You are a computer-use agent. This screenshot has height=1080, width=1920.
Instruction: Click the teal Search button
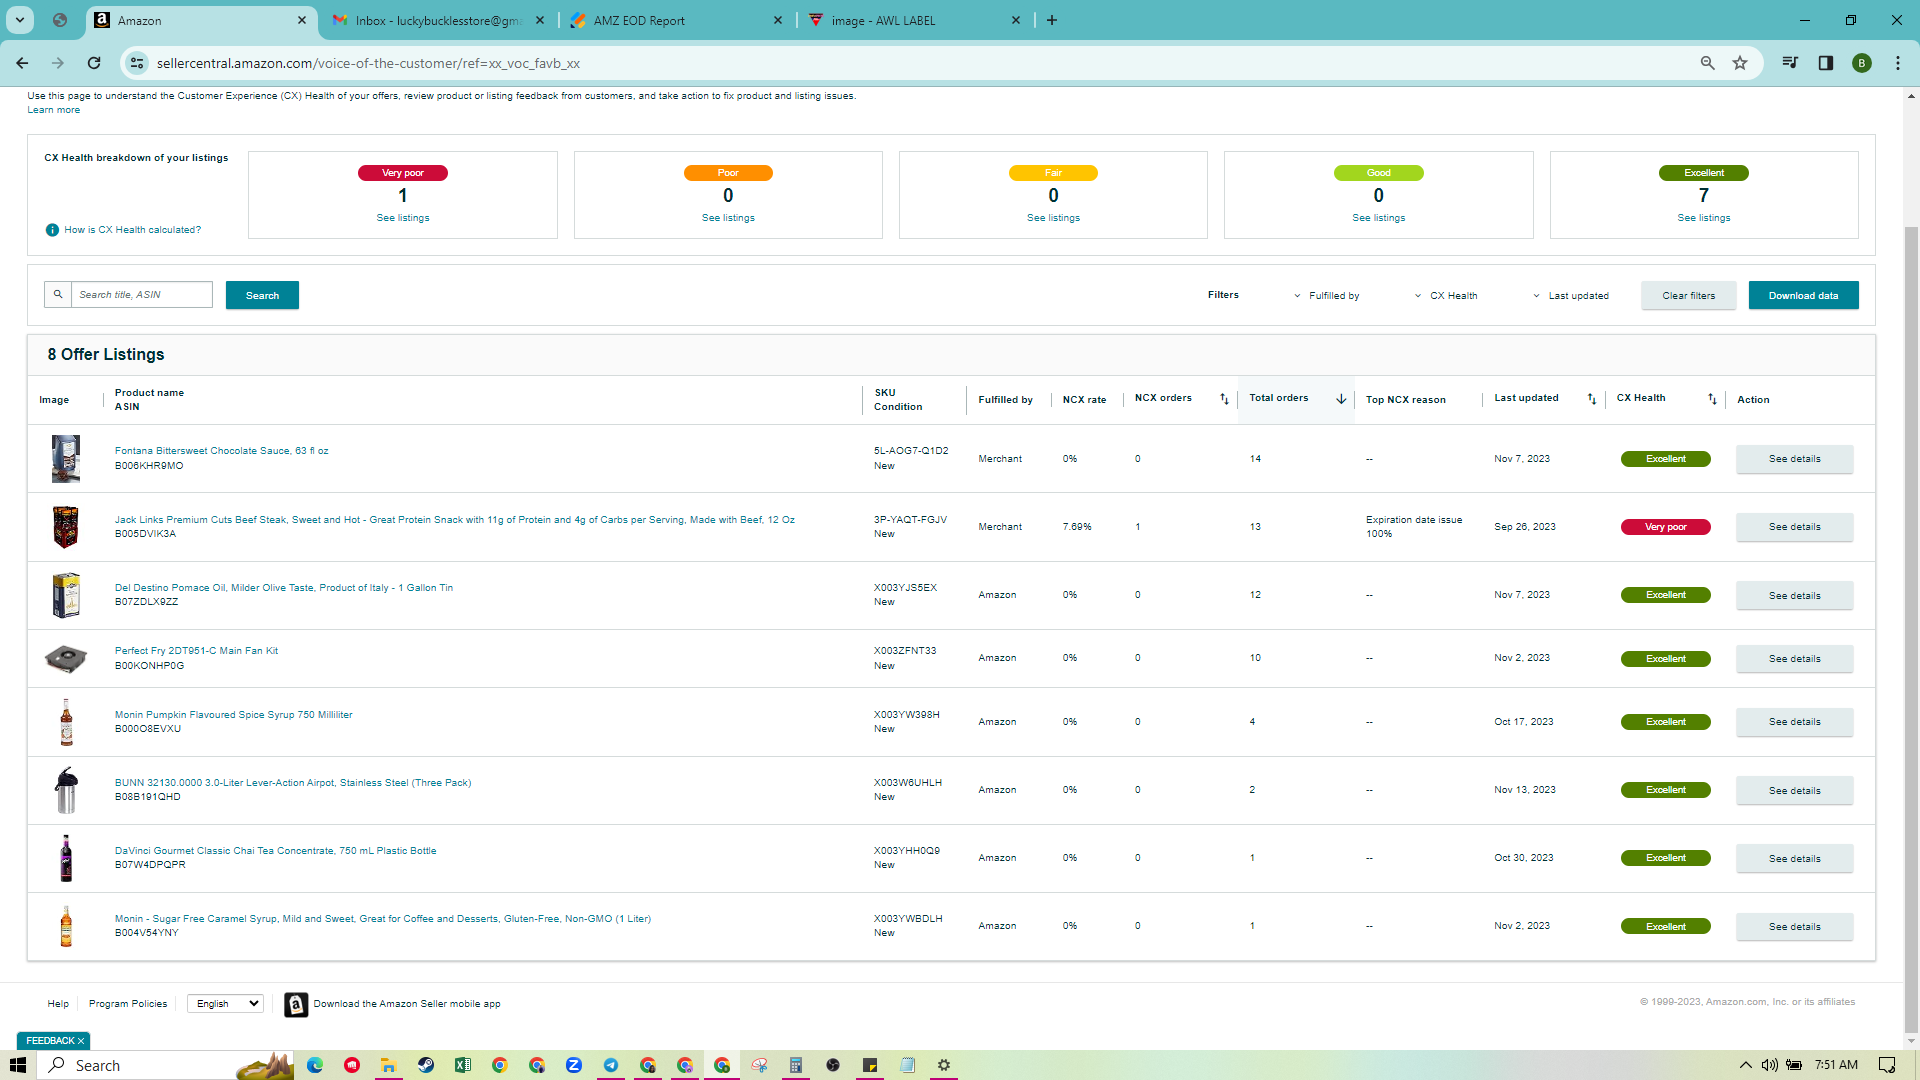click(x=262, y=295)
